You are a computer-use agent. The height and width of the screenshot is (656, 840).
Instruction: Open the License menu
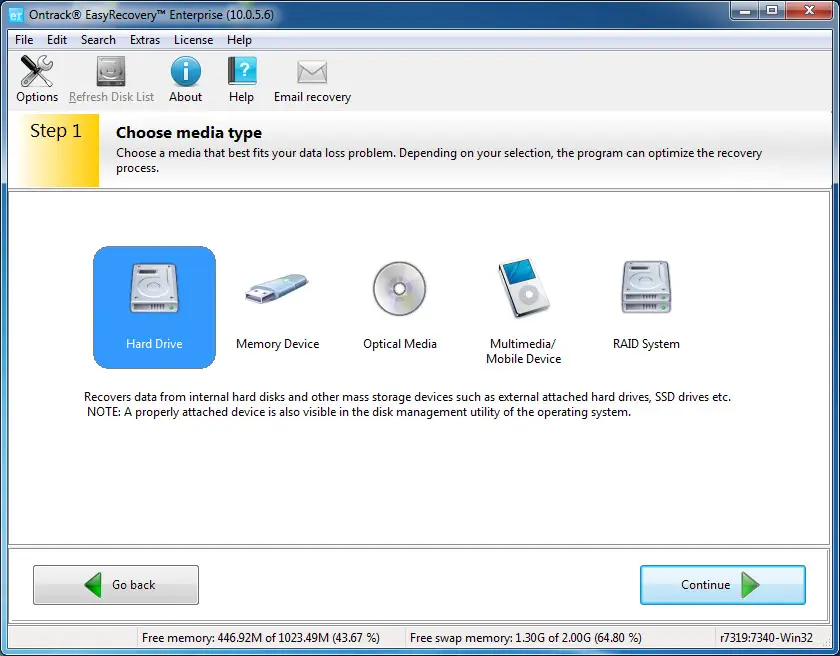193,40
